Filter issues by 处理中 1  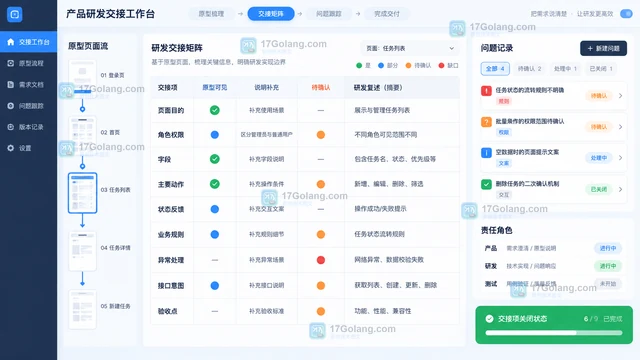coord(565,69)
